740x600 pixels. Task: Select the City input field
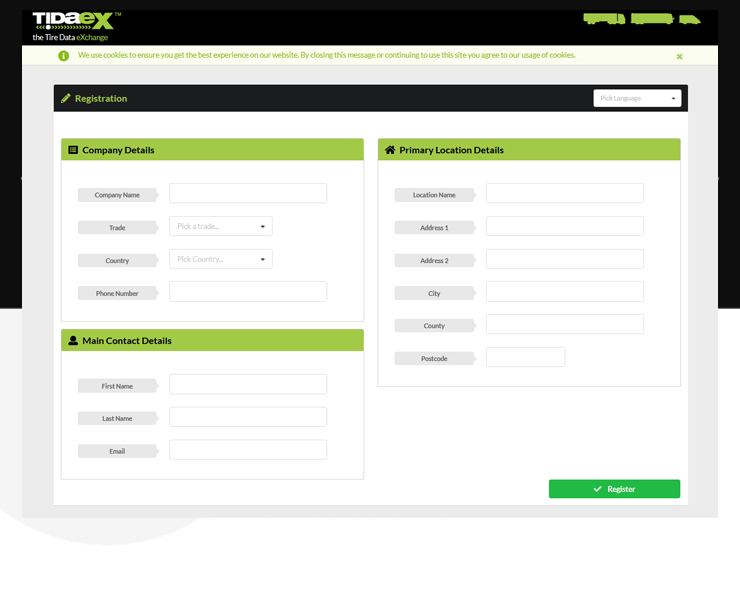[x=564, y=292]
